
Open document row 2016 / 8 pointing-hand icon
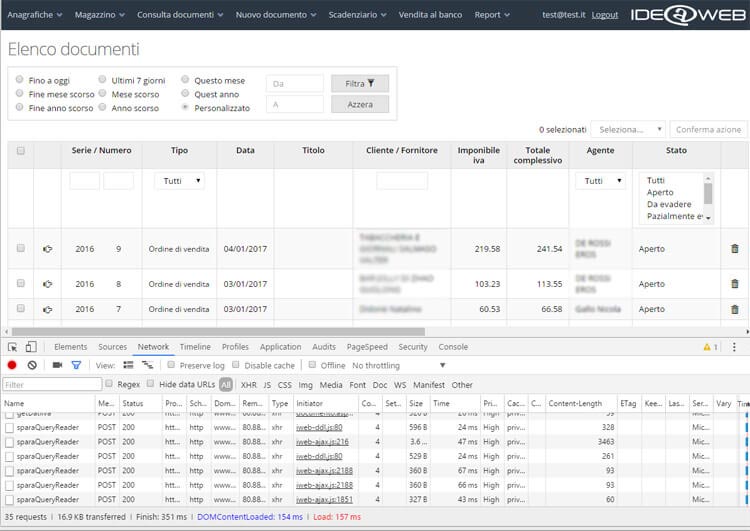(47, 284)
